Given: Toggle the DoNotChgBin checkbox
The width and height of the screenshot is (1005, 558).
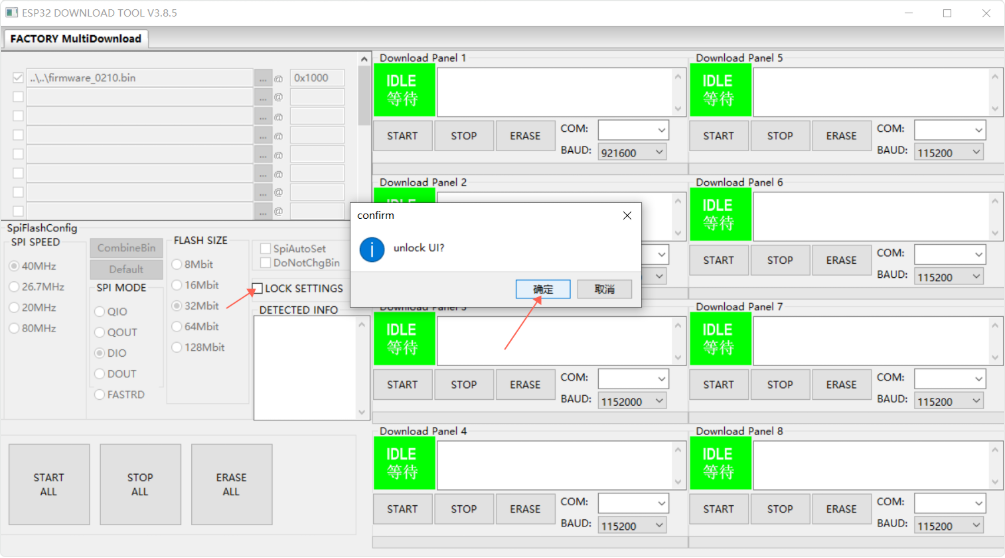Looking at the screenshot, I should [265, 263].
